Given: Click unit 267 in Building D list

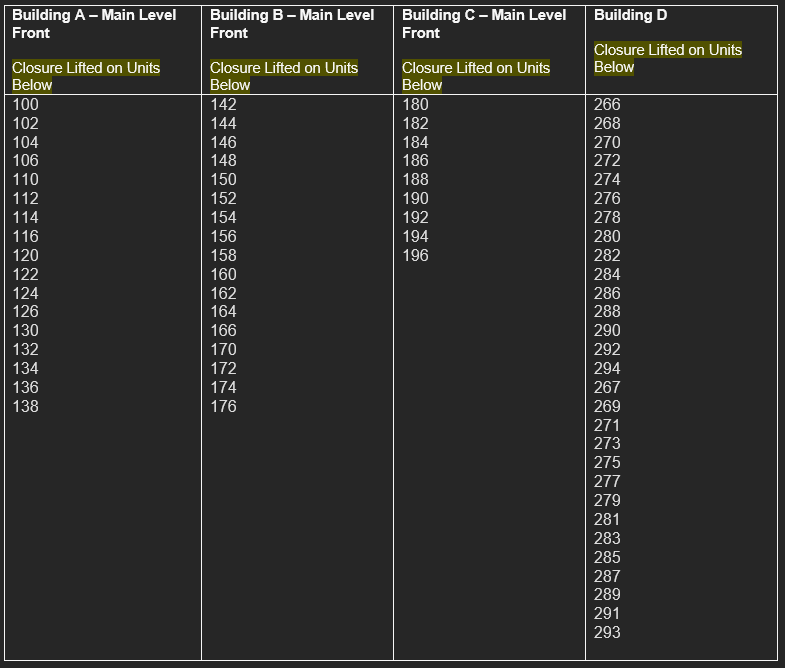Looking at the screenshot, I should 607,387.
